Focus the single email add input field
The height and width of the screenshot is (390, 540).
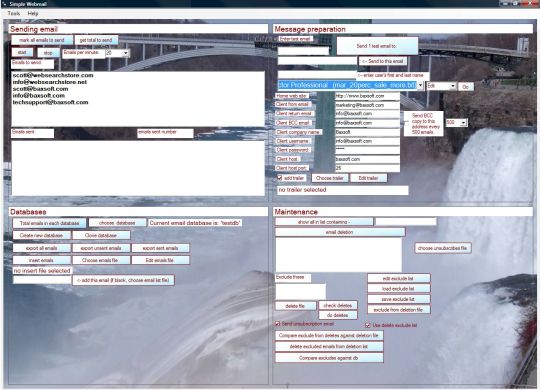pos(42,279)
